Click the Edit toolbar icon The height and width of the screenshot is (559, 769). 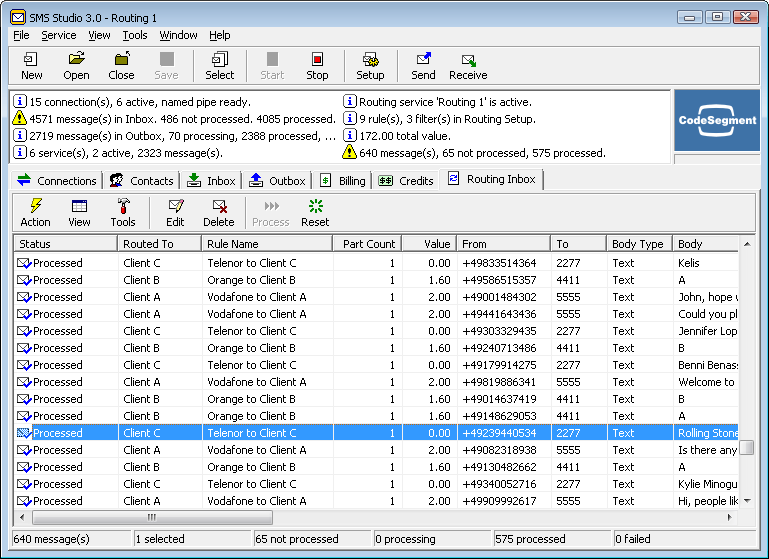(x=175, y=212)
